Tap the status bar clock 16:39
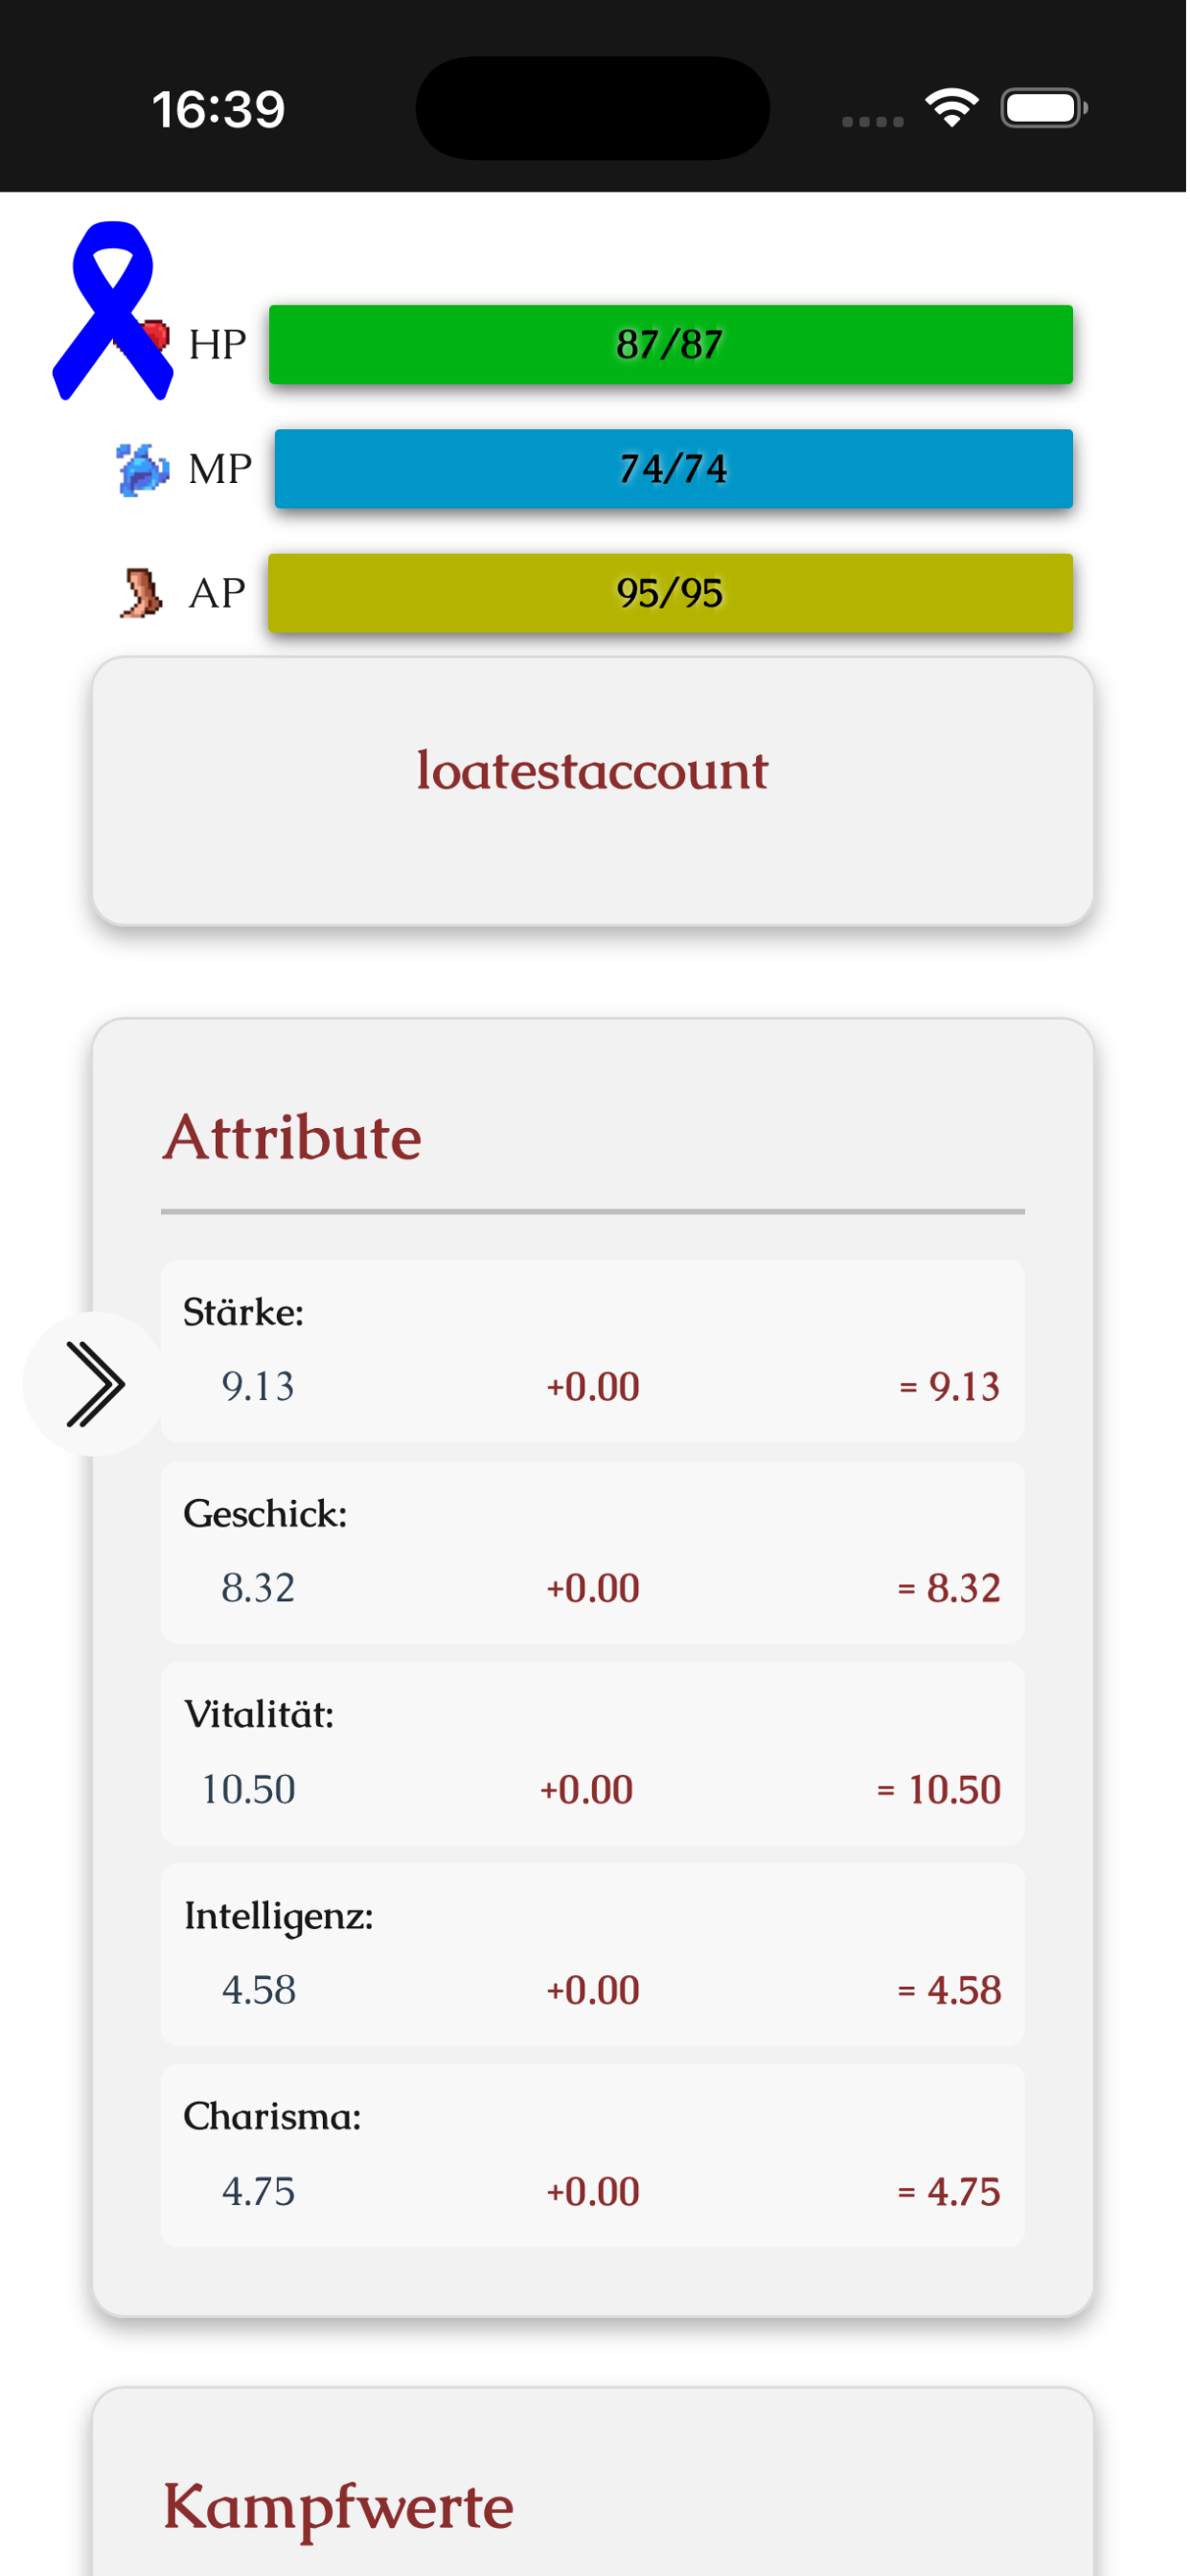1190x2576 pixels. [x=219, y=110]
